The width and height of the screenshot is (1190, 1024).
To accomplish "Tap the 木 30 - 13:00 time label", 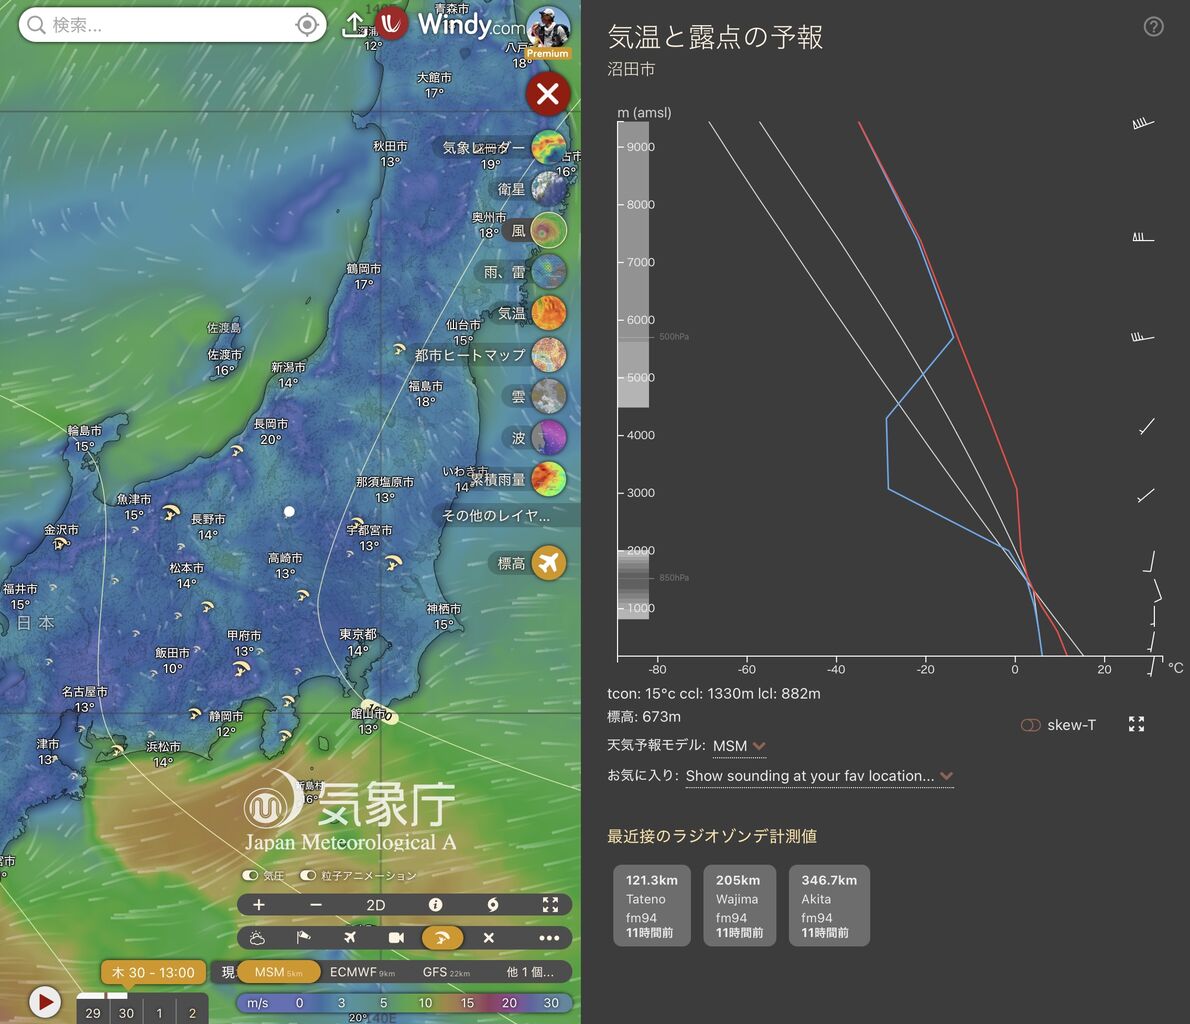I will tap(153, 972).
